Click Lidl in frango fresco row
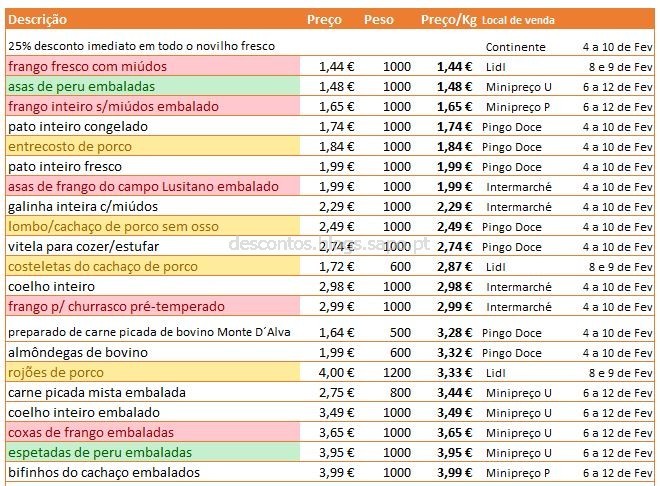 point(495,67)
